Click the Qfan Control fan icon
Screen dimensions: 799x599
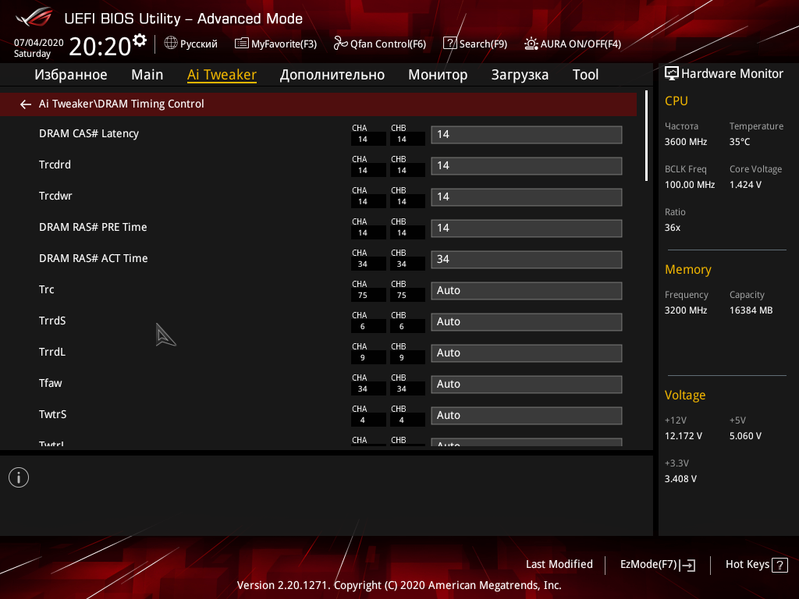[x=340, y=43]
